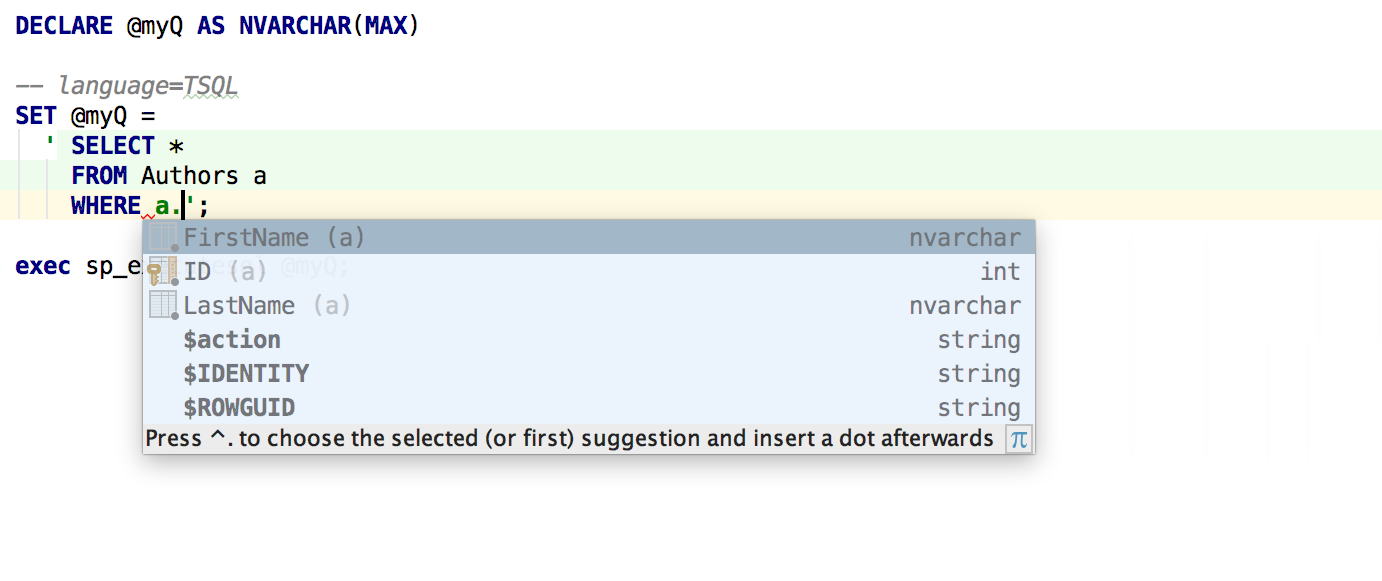Click the DECLARE keyword

click(x=64, y=26)
